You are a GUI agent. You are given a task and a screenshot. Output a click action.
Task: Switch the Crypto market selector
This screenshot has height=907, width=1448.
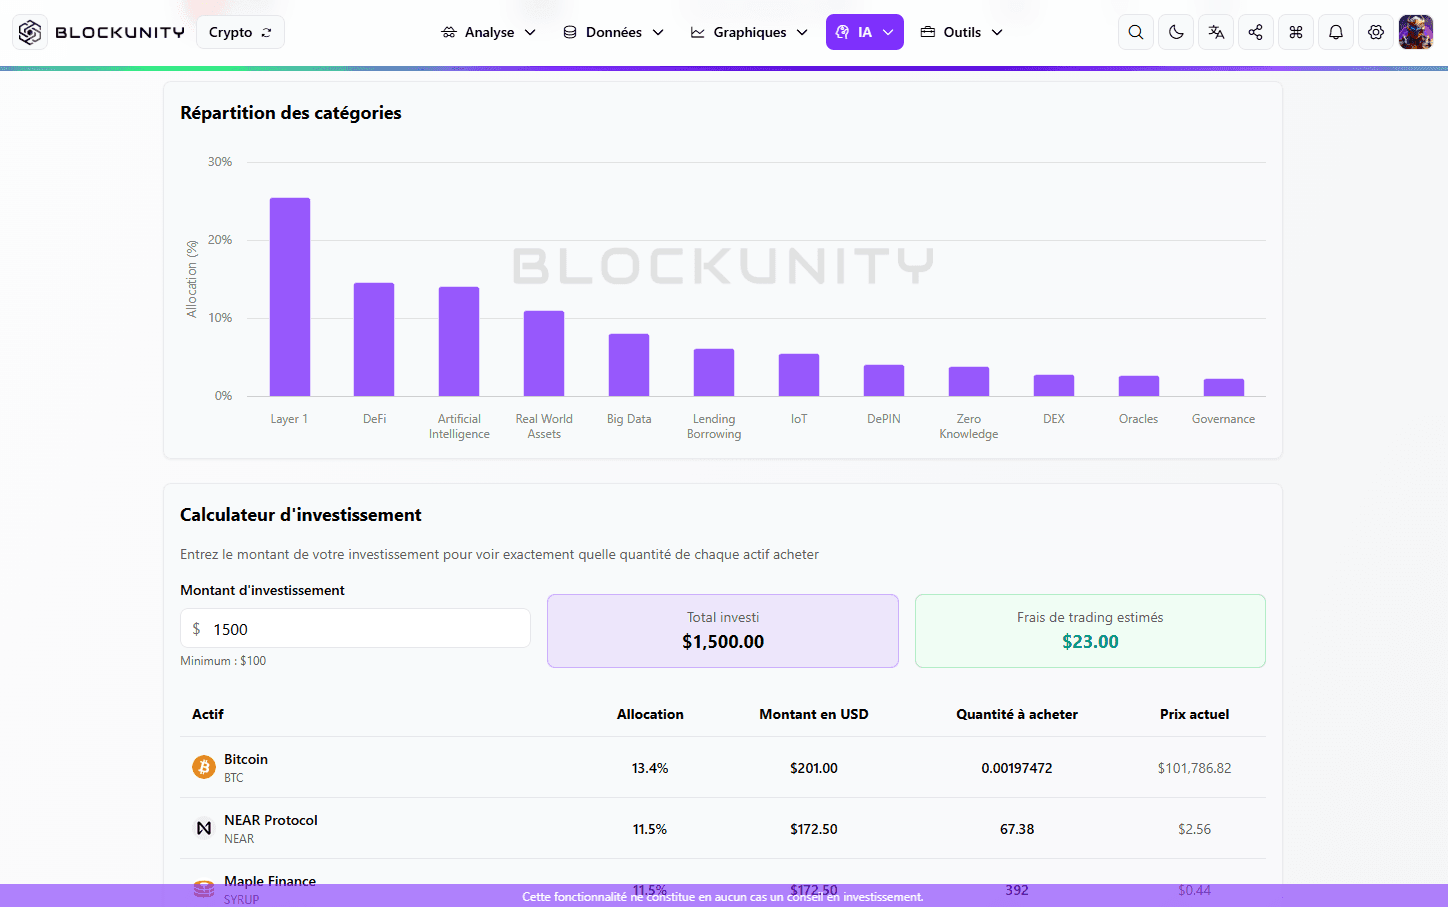pos(240,32)
